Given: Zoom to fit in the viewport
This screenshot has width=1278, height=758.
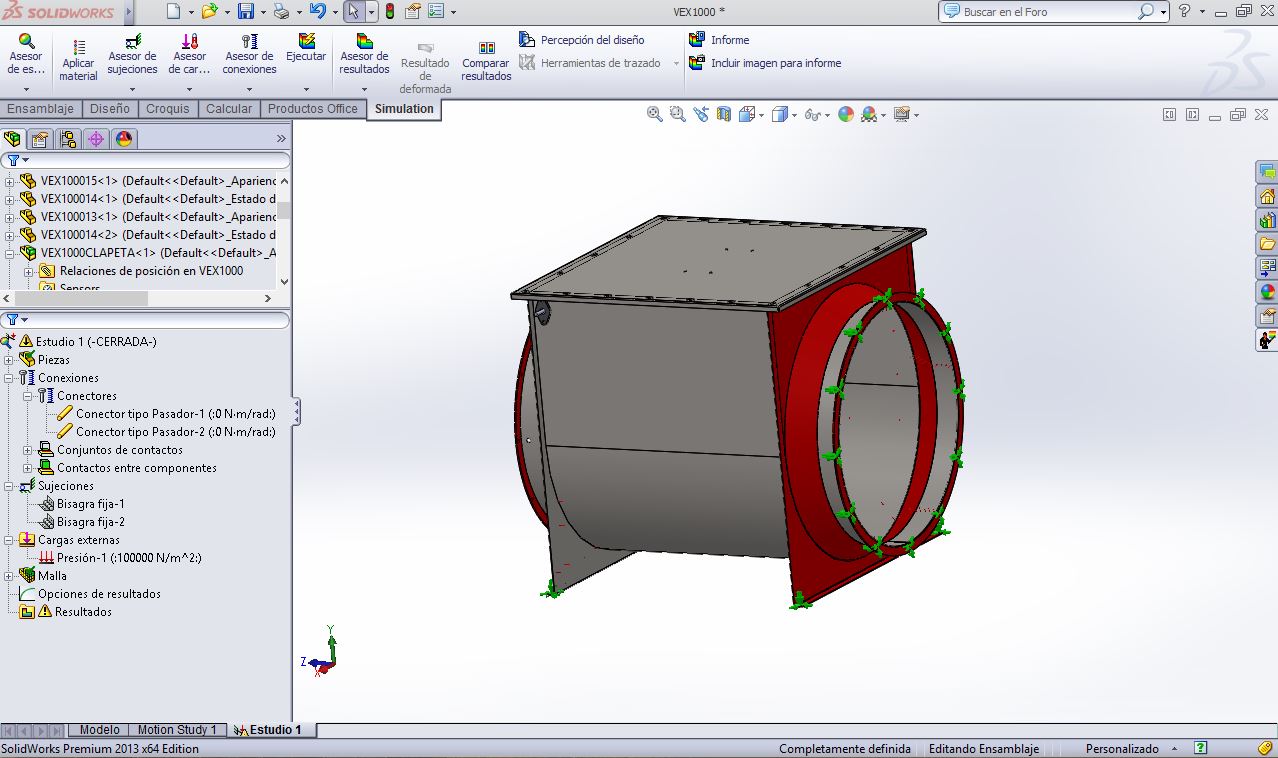Looking at the screenshot, I should pyautogui.click(x=655, y=114).
